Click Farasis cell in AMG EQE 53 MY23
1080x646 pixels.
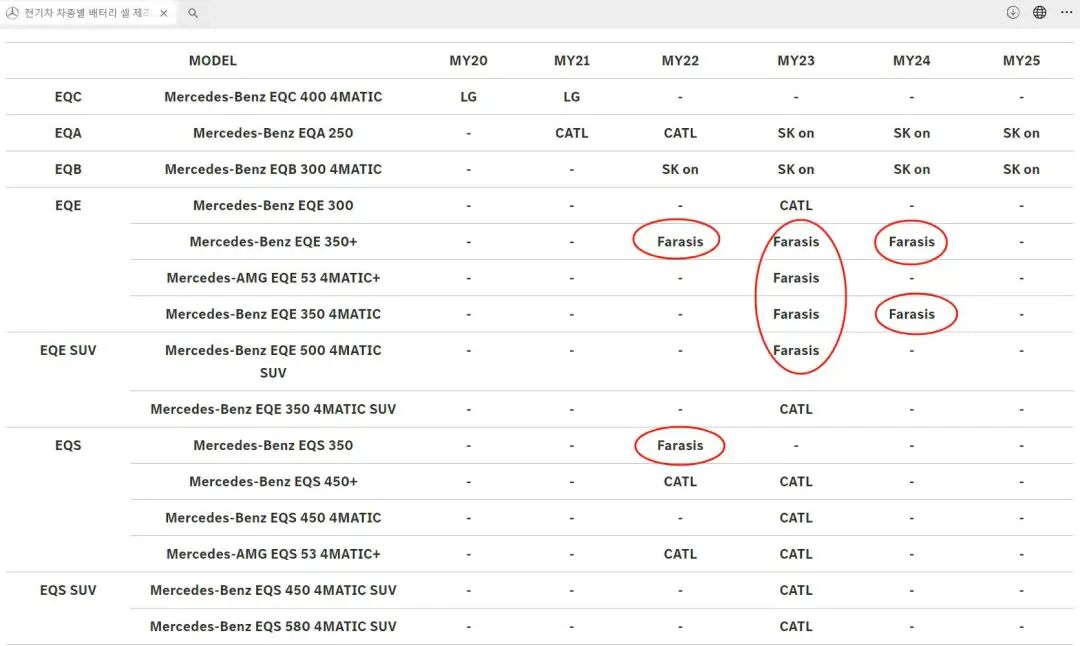click(x=796, y=278)
